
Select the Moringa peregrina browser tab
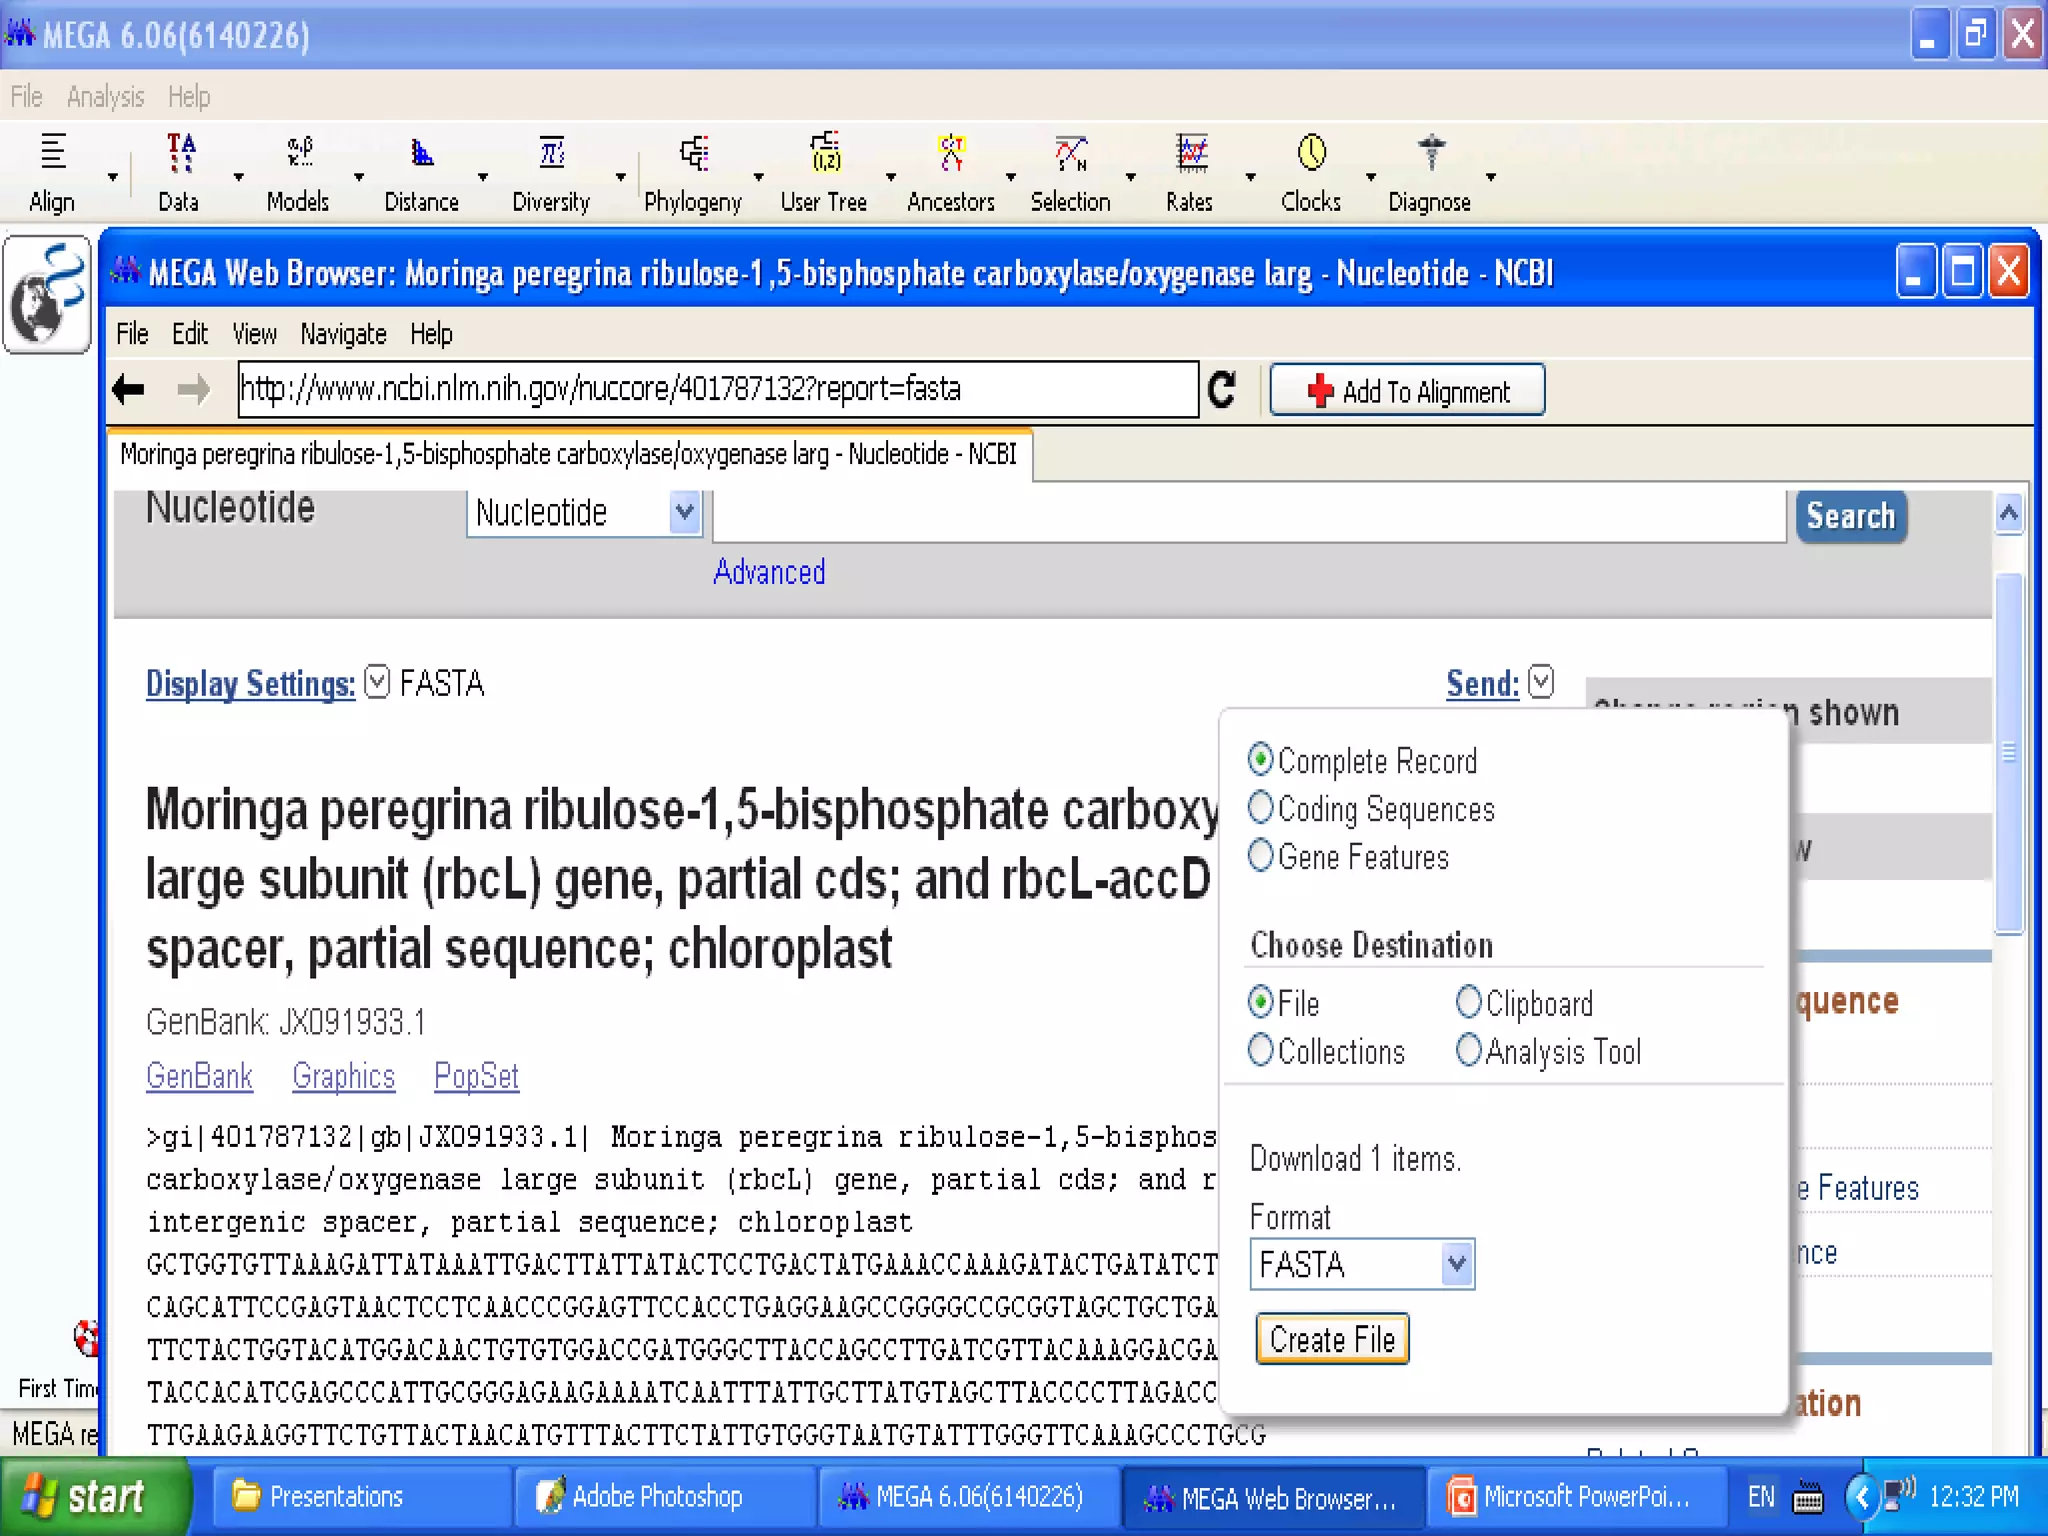coord(568,454)
